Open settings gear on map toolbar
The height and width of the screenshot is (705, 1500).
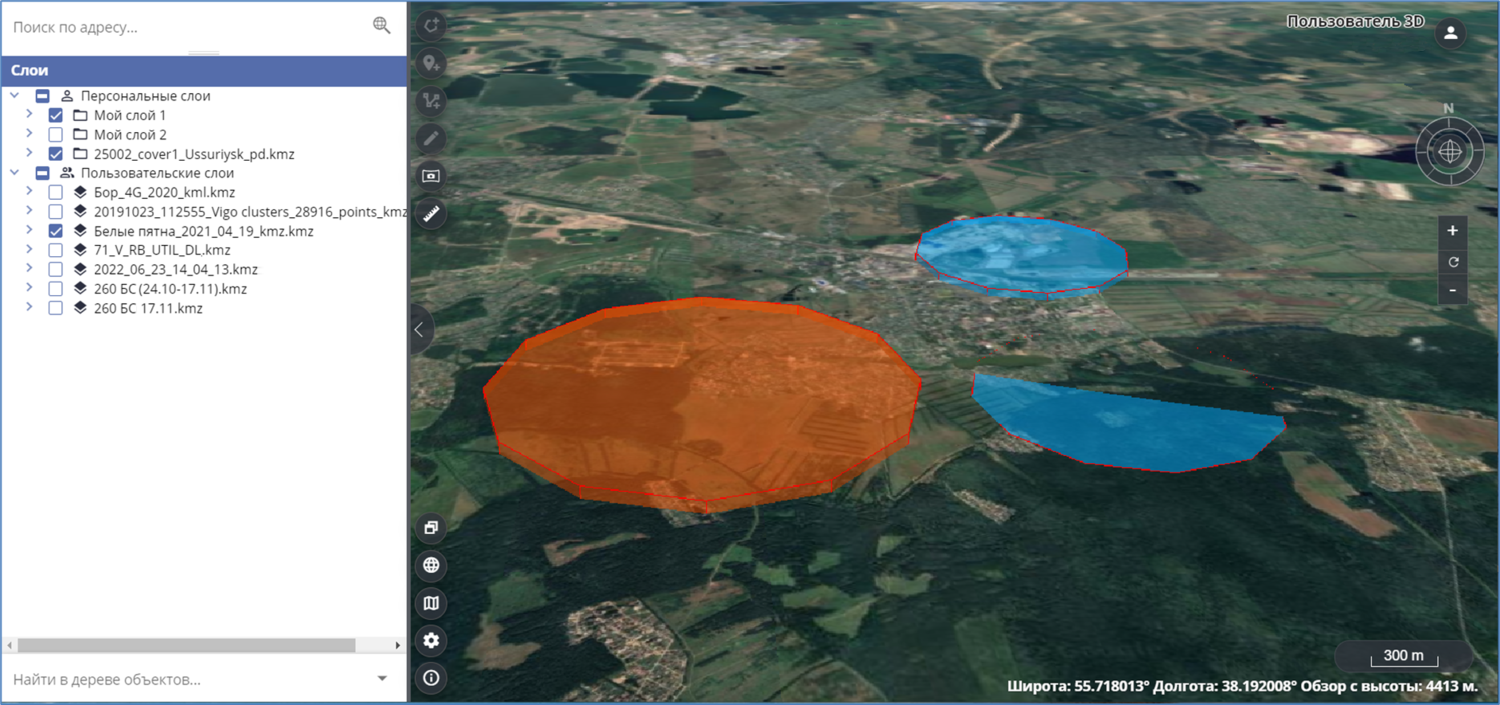click(x=431, y=641)
